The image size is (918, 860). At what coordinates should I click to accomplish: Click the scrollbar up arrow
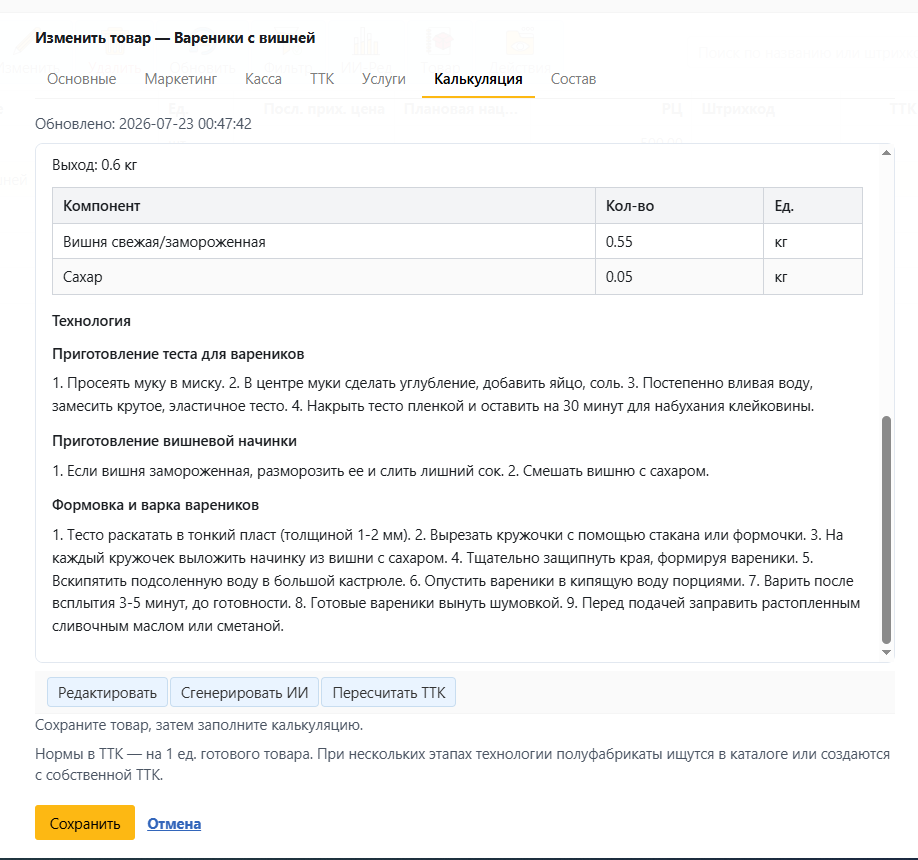[886, 153]
